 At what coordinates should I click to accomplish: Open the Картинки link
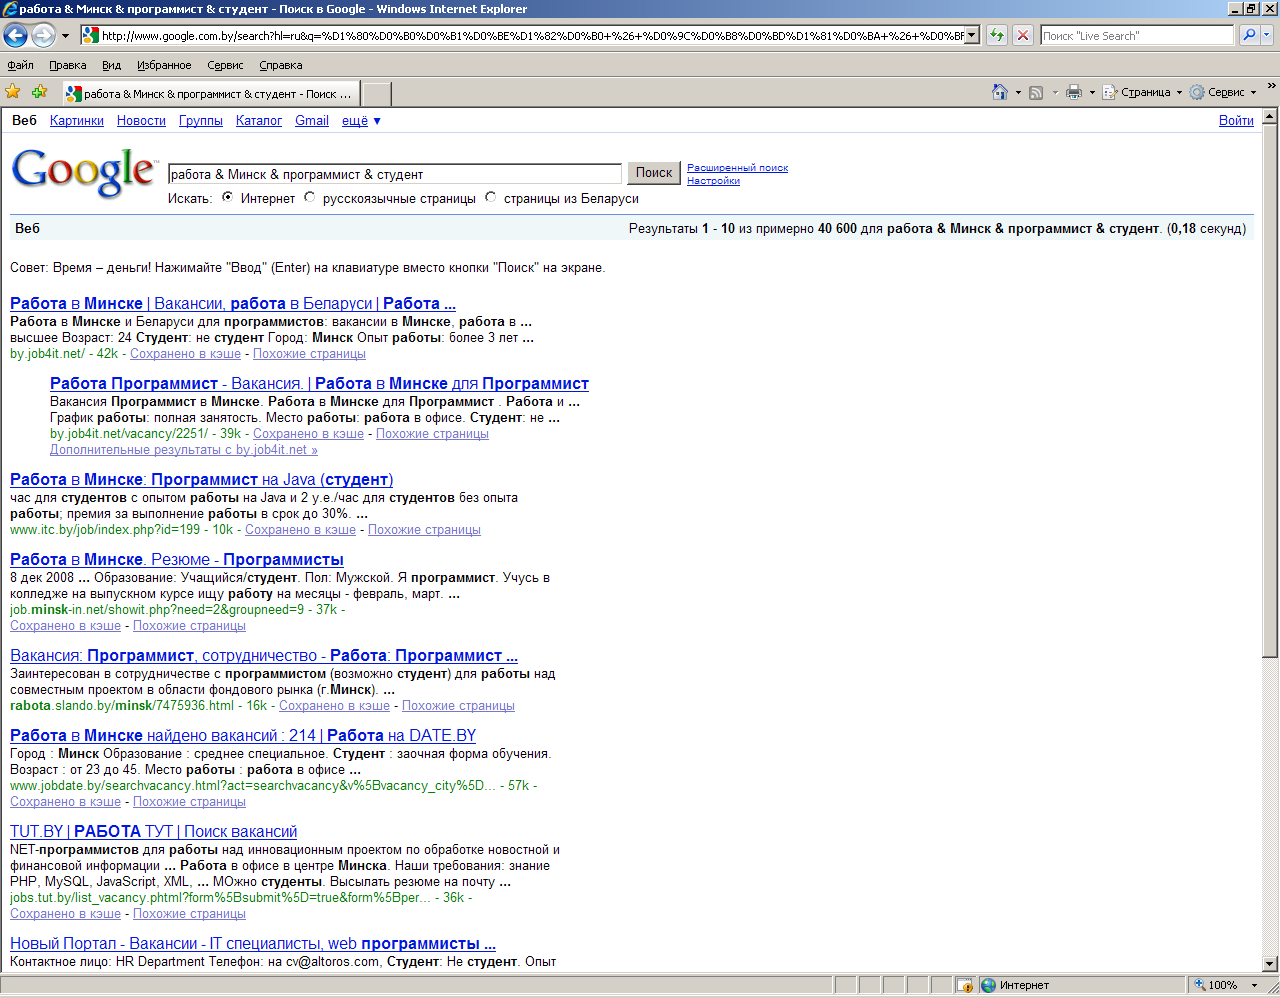coord(77,121)
